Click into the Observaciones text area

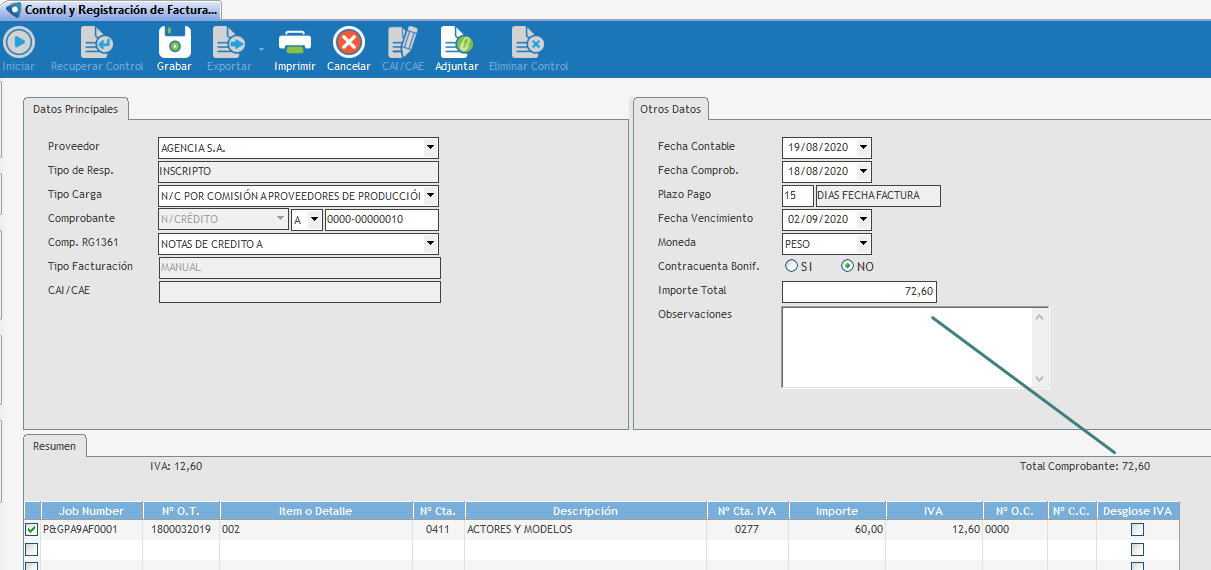pos(906,347)
